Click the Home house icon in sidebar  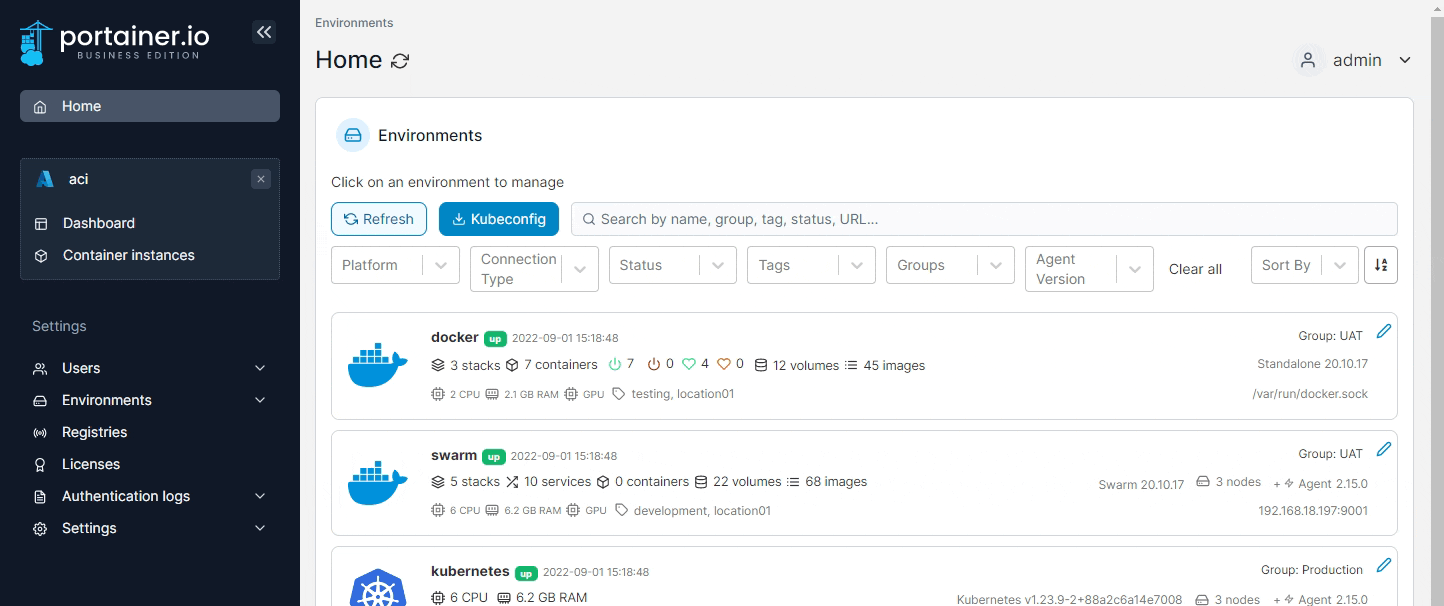click(x=40, y=107)
